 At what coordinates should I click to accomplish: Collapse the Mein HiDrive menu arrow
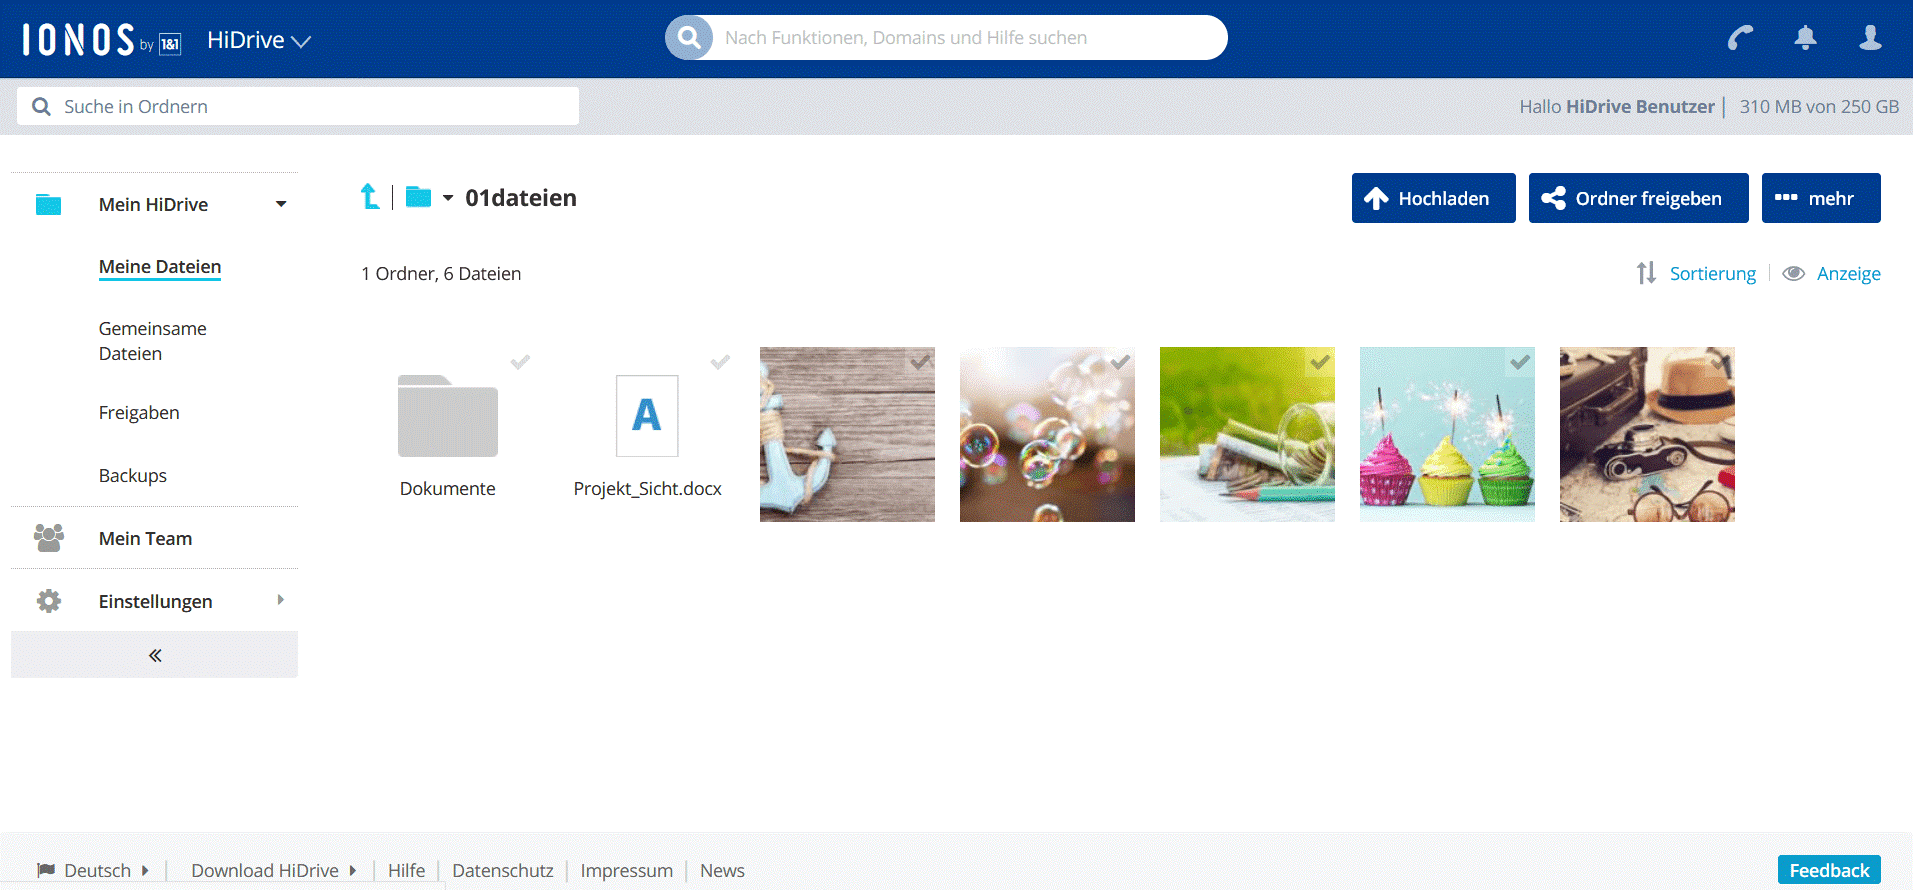point(281,204)
